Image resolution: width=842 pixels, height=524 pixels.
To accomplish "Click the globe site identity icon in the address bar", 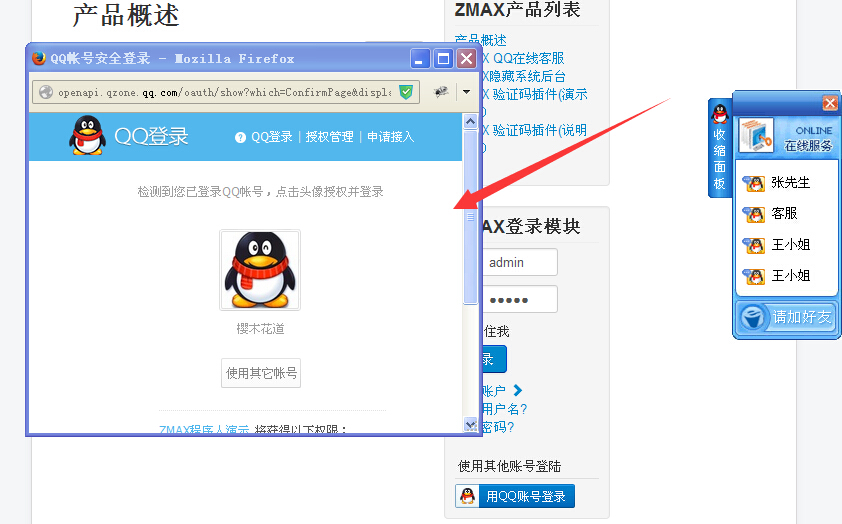I will coord(46,92).
